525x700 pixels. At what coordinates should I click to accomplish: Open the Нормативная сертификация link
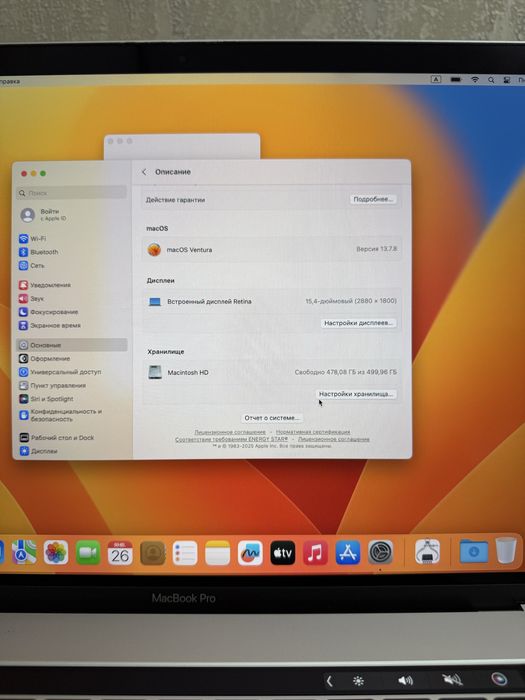313,432
